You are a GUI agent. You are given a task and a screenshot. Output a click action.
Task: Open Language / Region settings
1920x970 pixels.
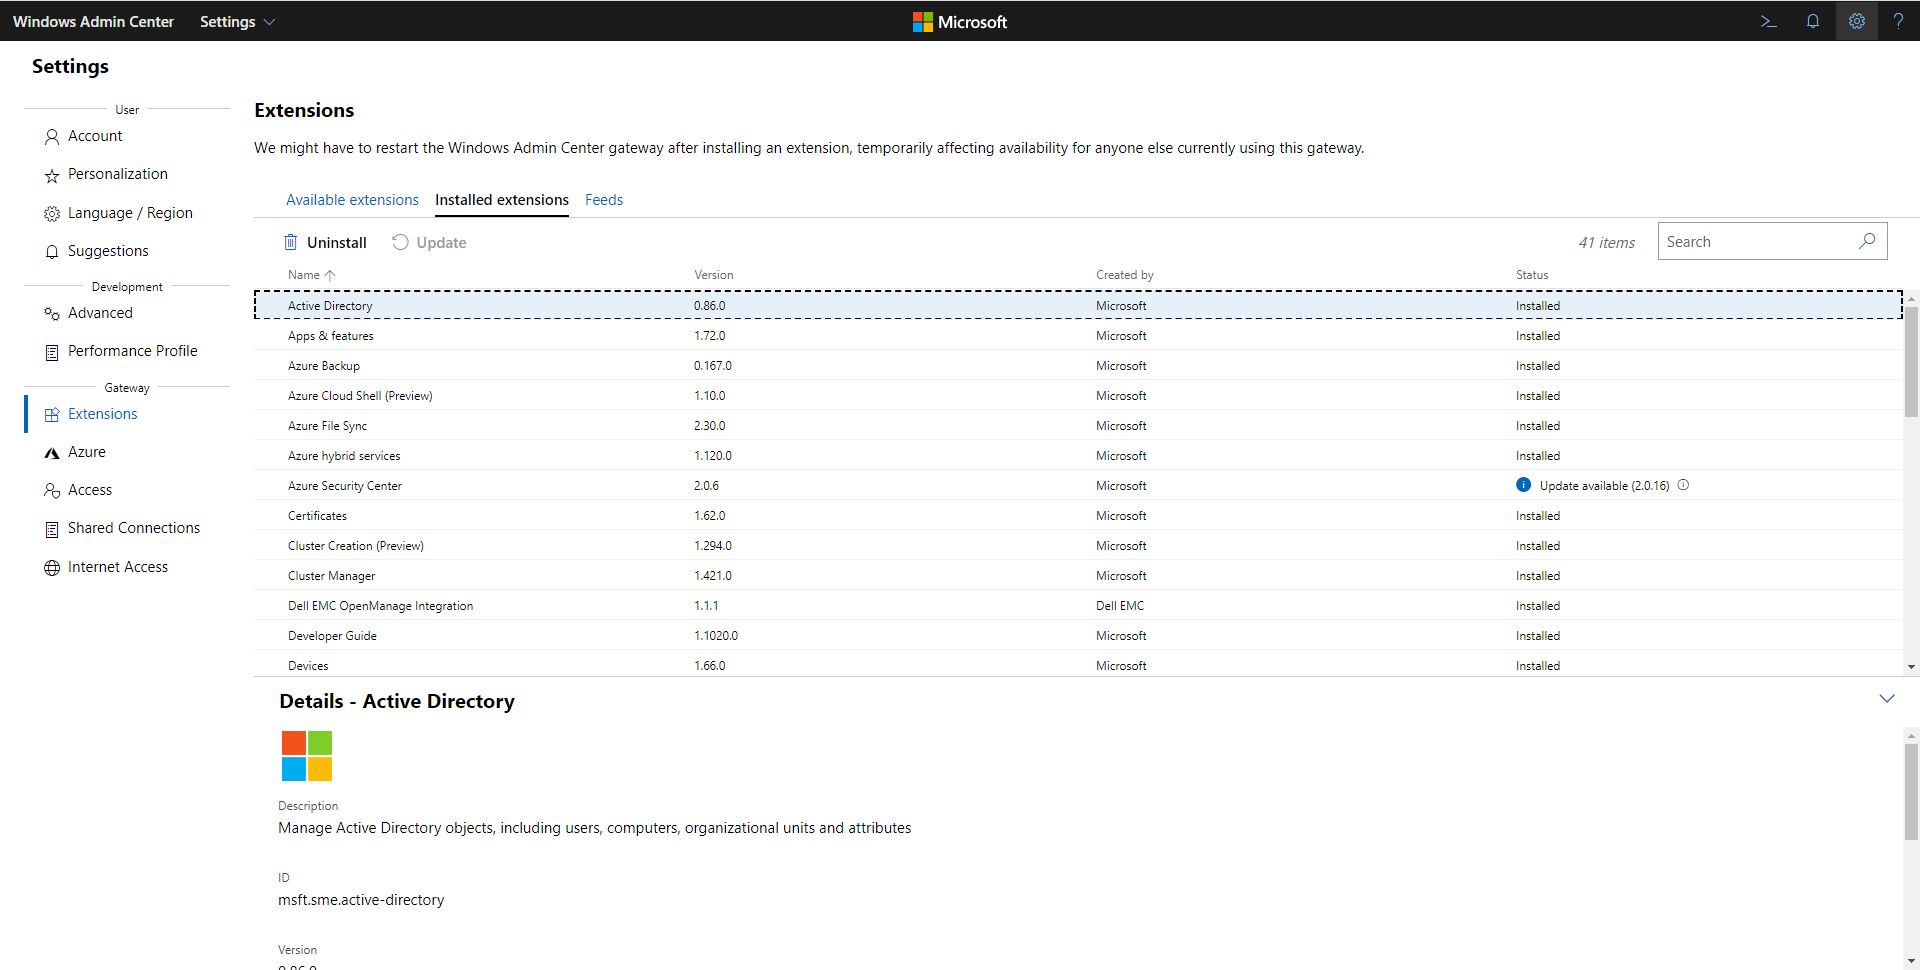[x=130, y=213]
